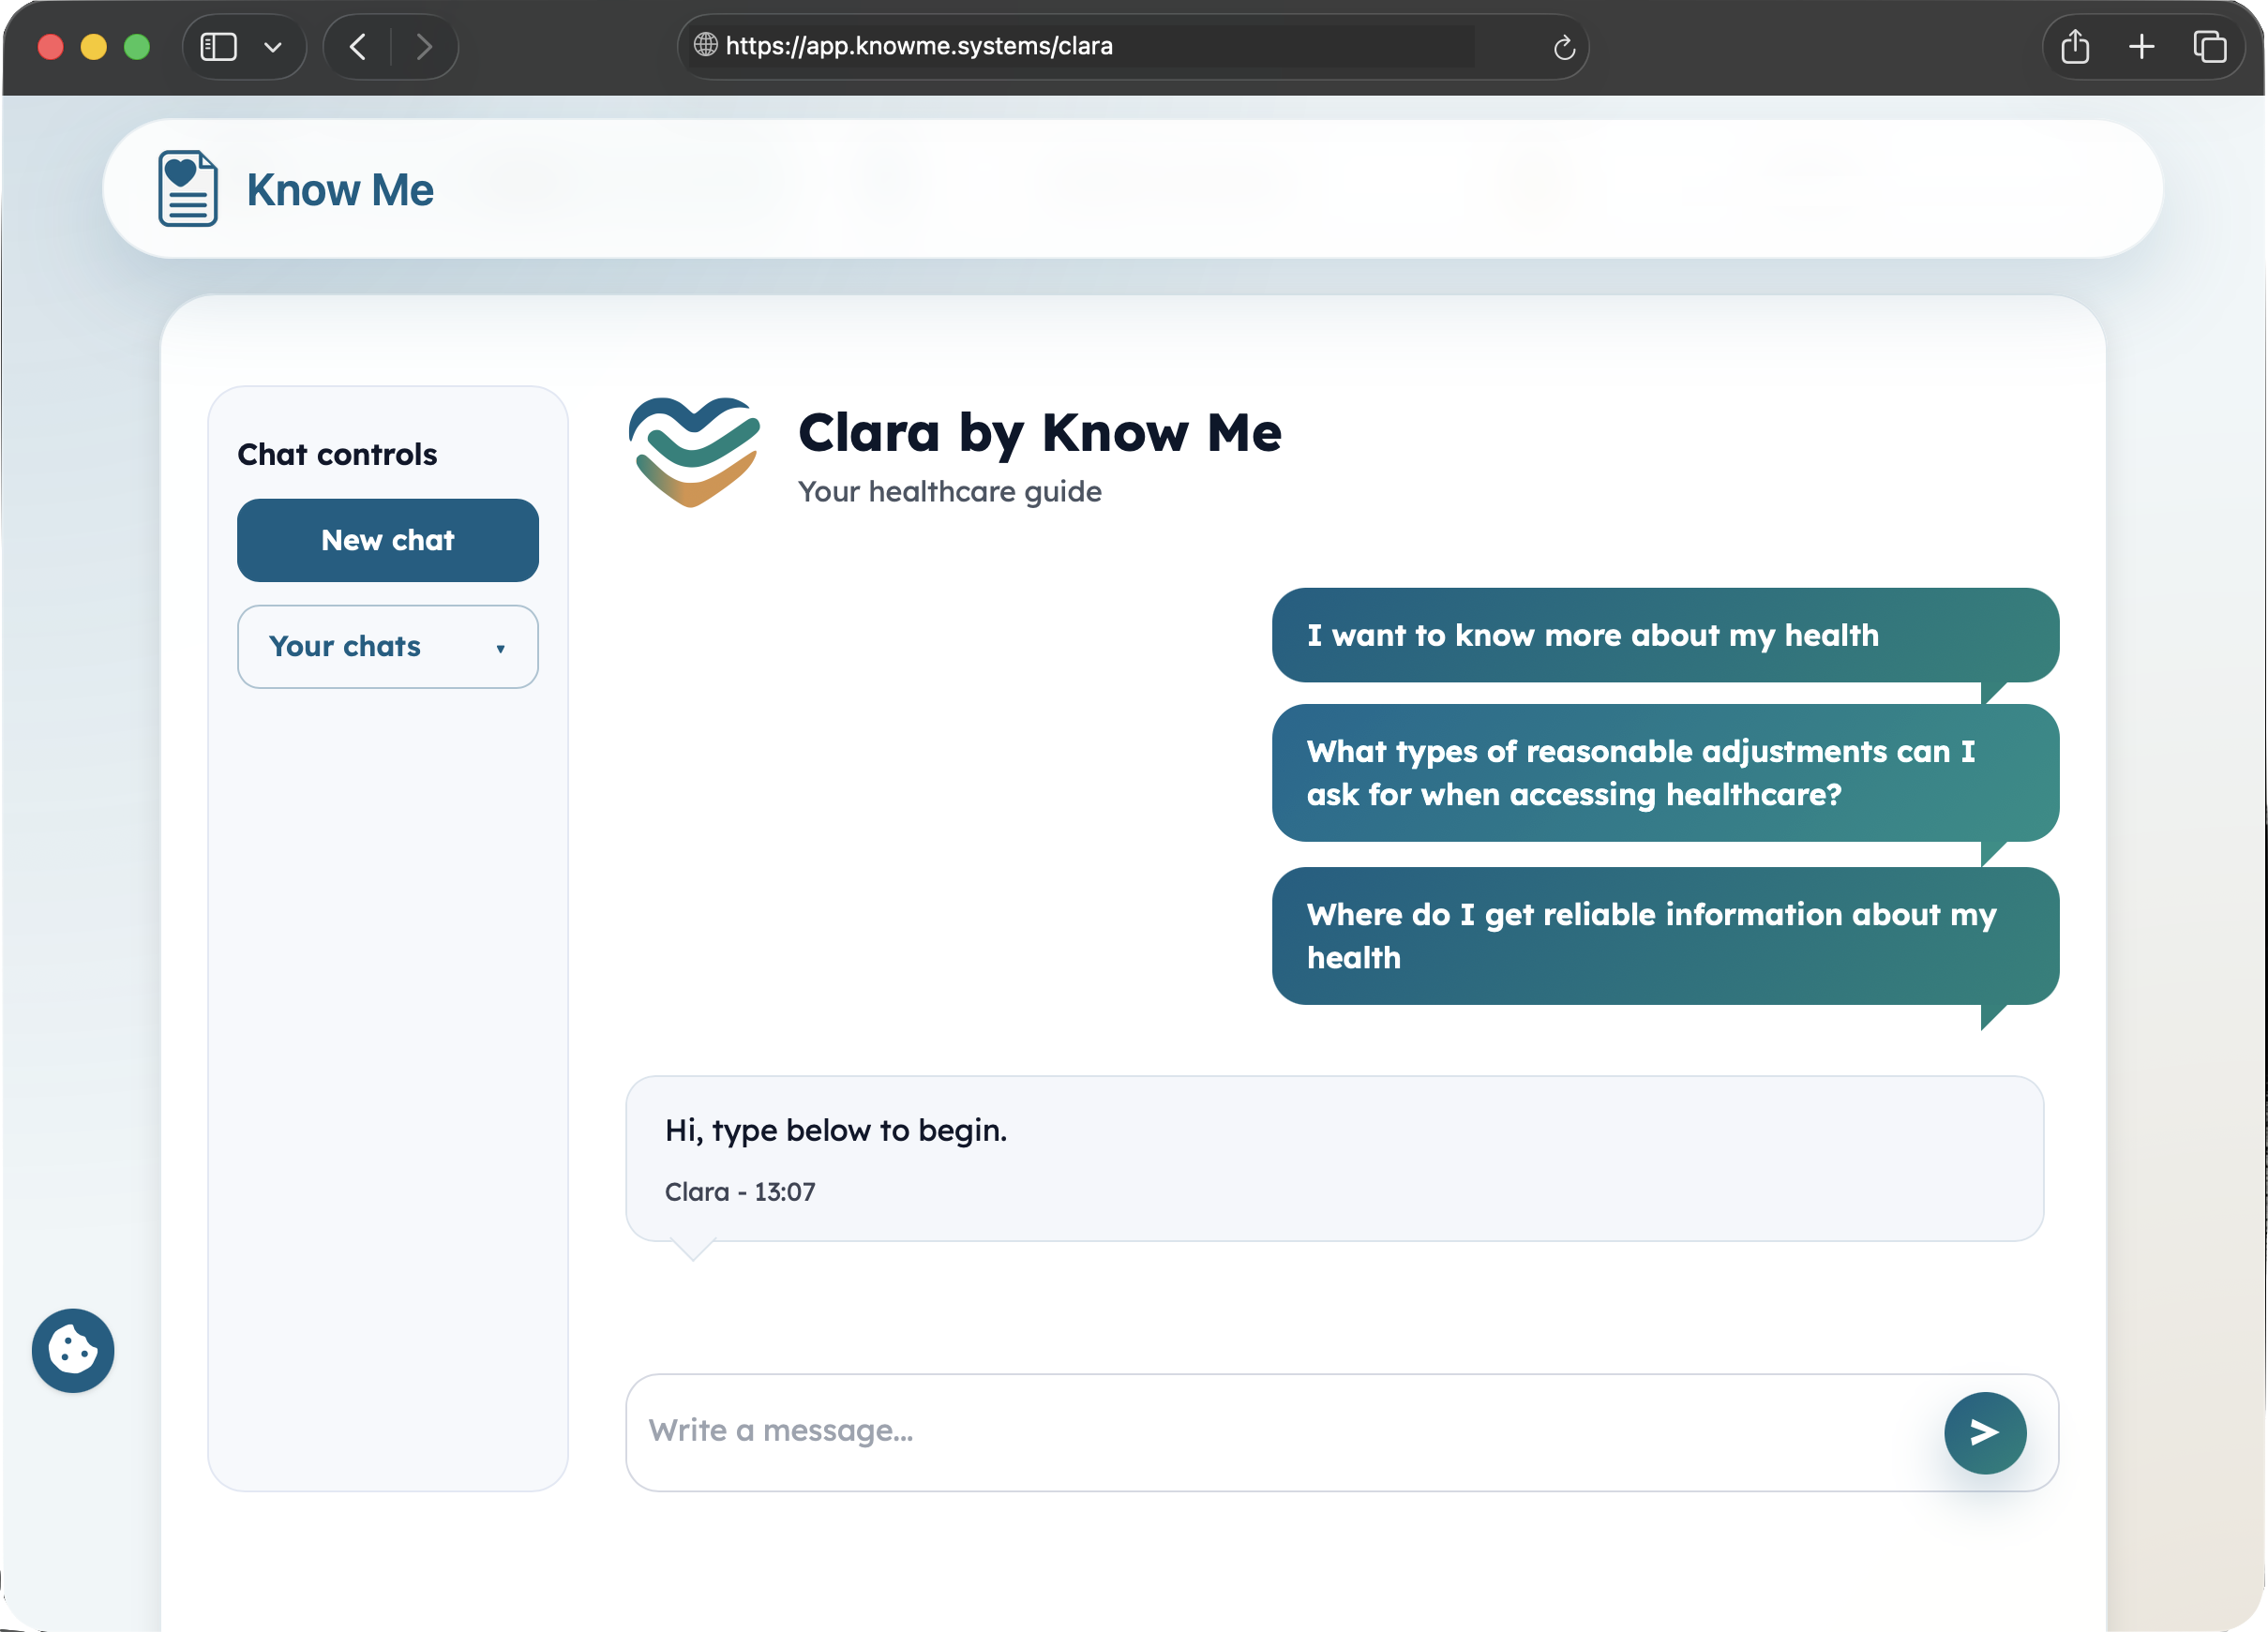
Task: Click the Know Me document logo icon
Action: point(187,189)
